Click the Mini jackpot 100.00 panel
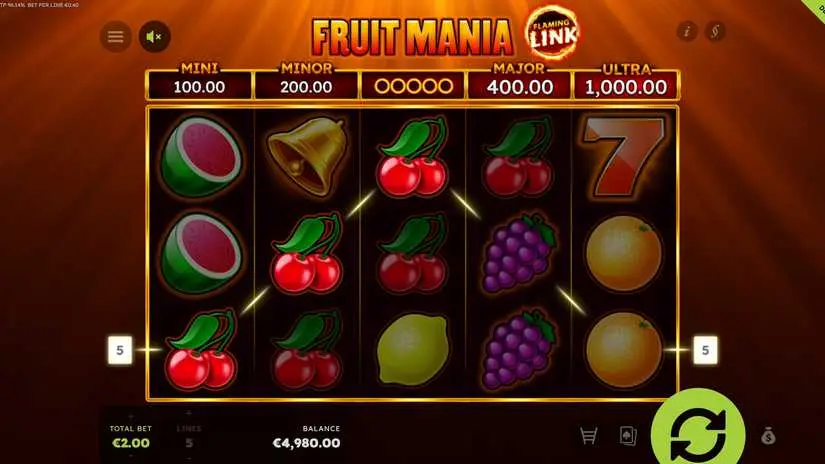 coord(199,83)
